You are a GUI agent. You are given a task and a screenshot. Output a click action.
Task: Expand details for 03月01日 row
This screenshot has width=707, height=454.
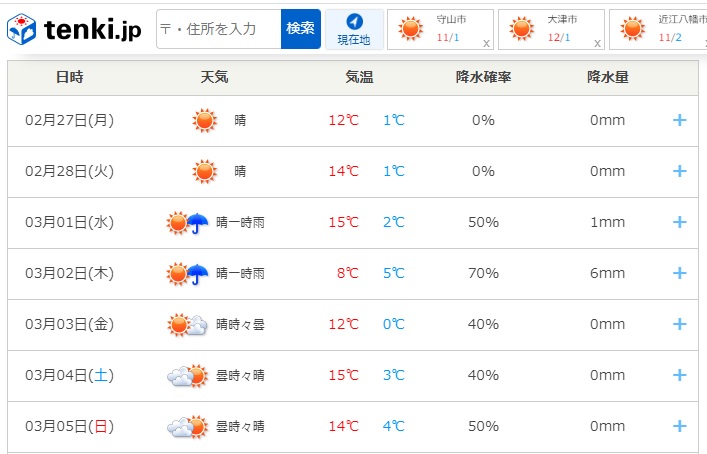tap(679, 222)
